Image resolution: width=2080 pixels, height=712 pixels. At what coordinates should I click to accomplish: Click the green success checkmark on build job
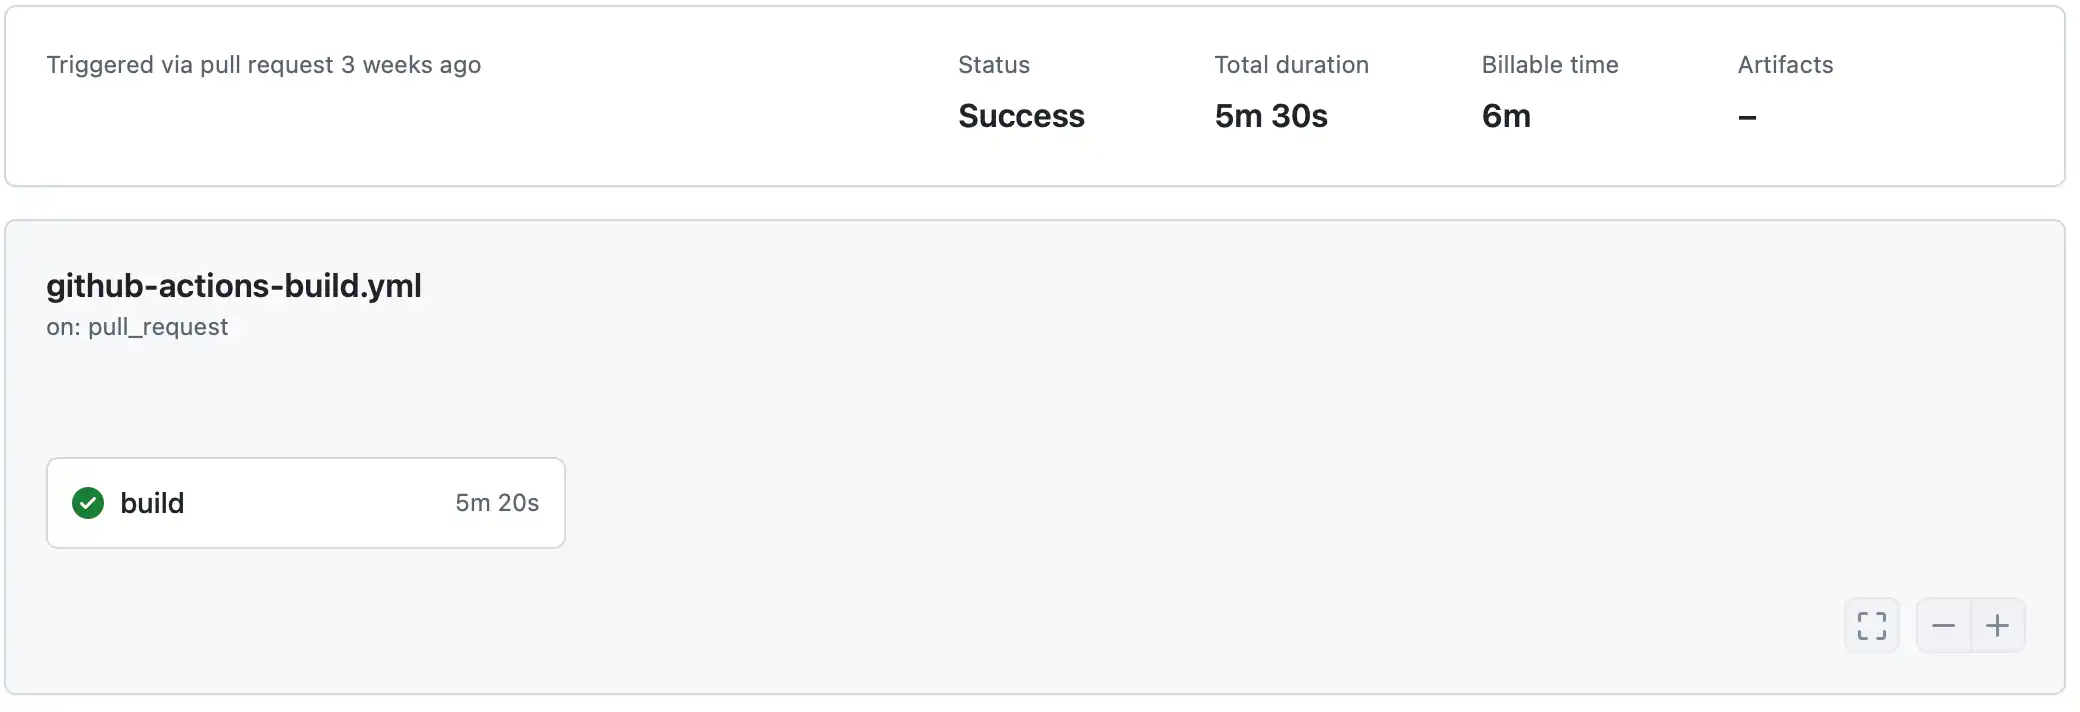(x=88, y=503)
